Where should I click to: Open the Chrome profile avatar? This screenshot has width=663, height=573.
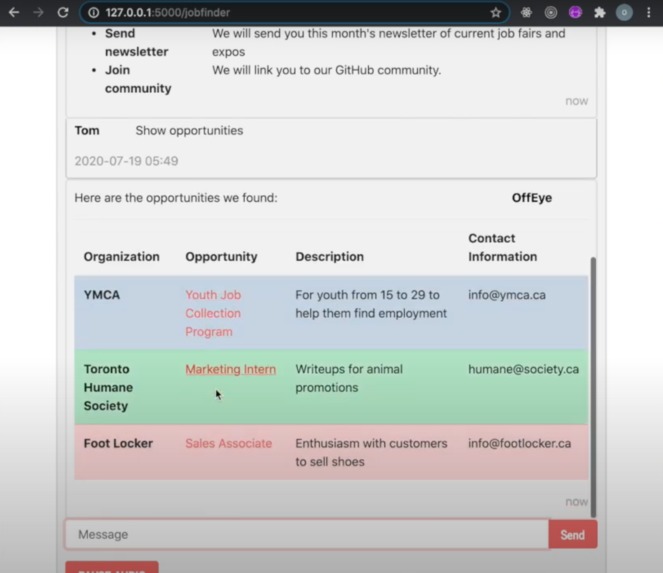pos(624,13)
